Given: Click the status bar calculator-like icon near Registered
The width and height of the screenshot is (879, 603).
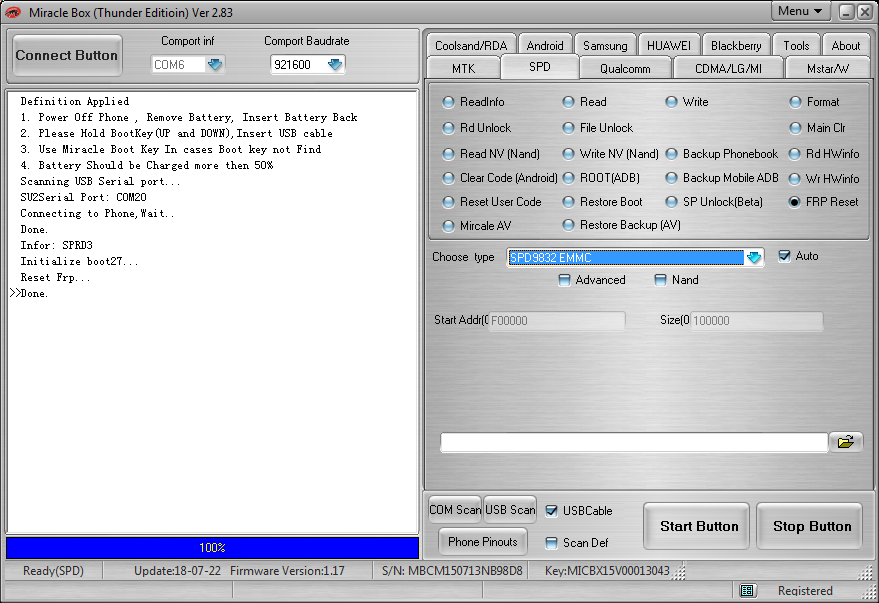Looking at the screenshot, I should click(747, 590).
